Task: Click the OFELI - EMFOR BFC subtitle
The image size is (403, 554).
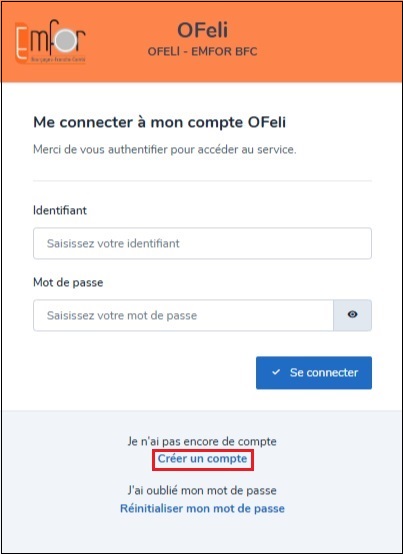Action: pos(202,52)
